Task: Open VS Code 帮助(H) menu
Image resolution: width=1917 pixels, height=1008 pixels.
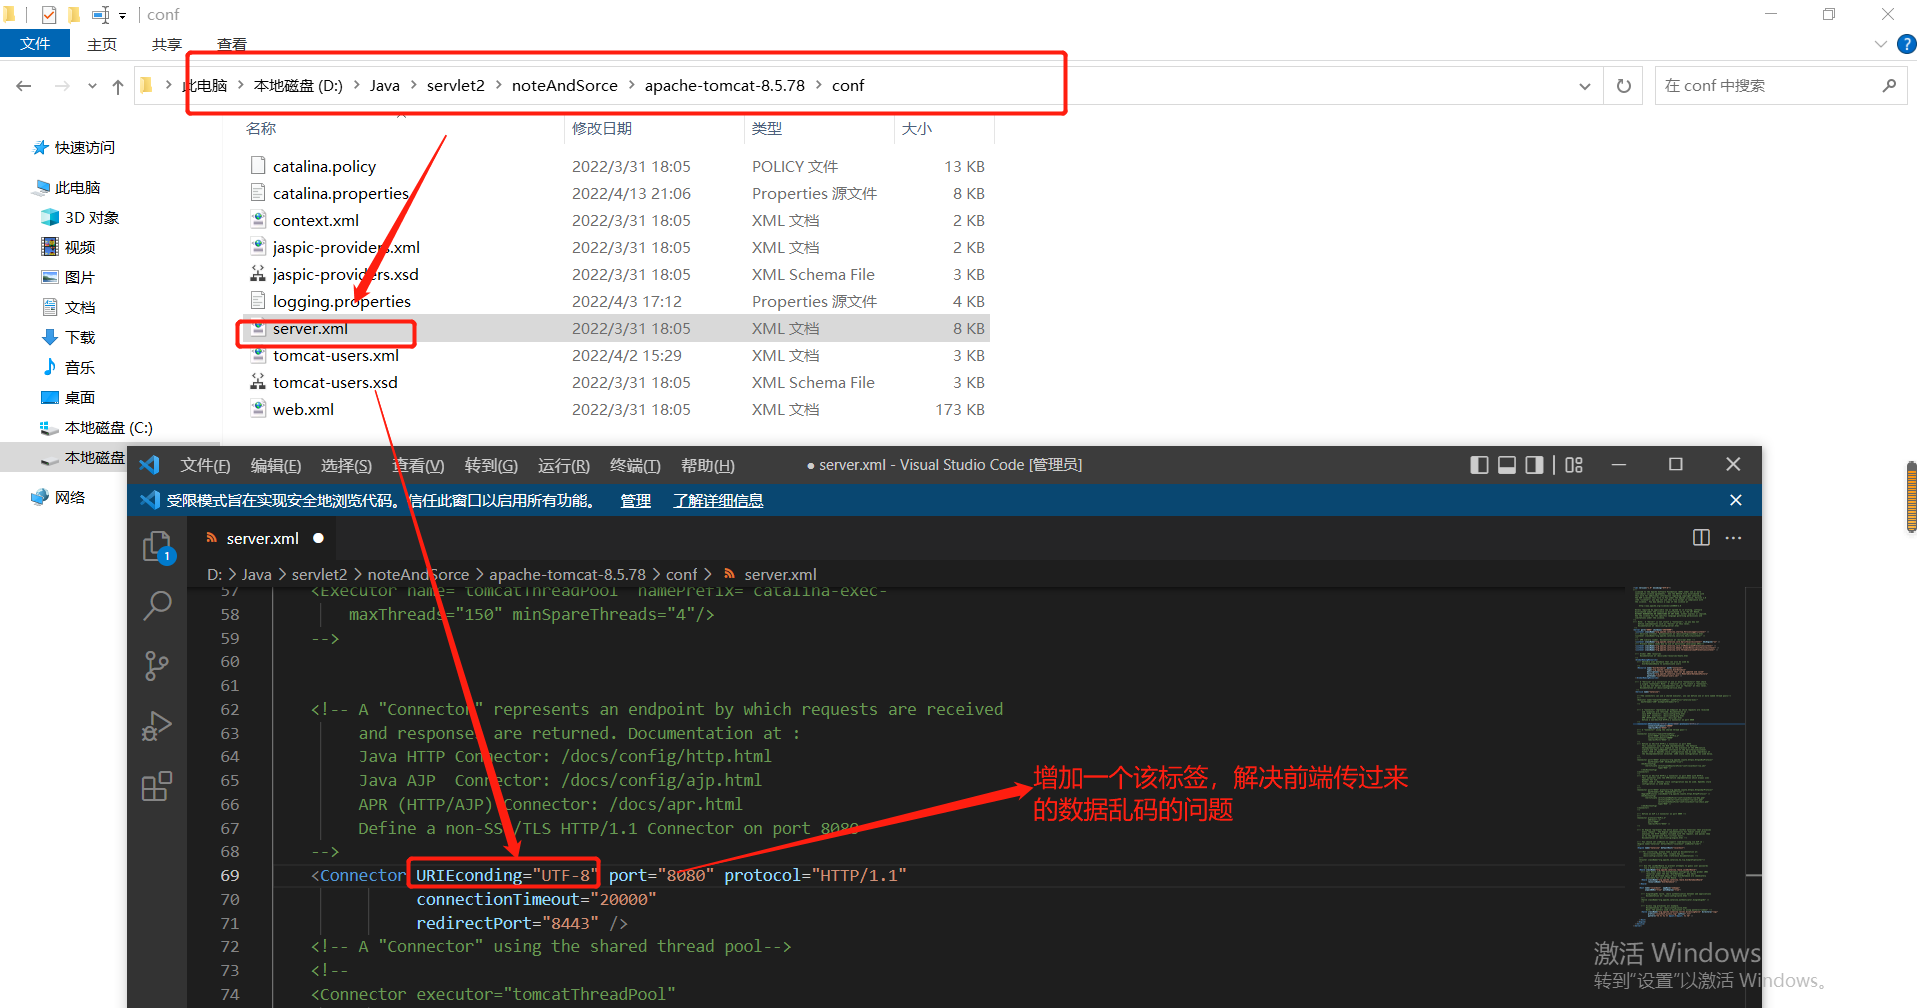Action: [x=708, y=465]
